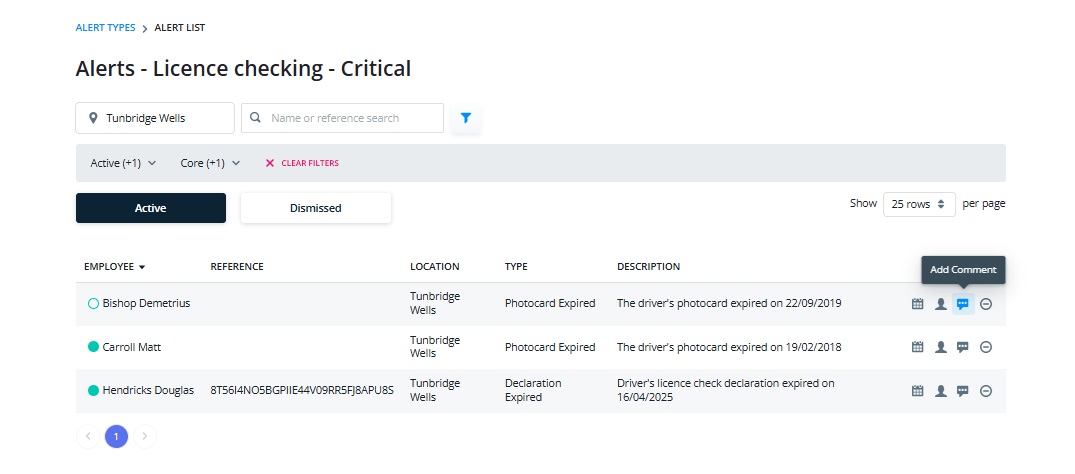
Task: Switch to the Active tab
Action: point(151,208)
